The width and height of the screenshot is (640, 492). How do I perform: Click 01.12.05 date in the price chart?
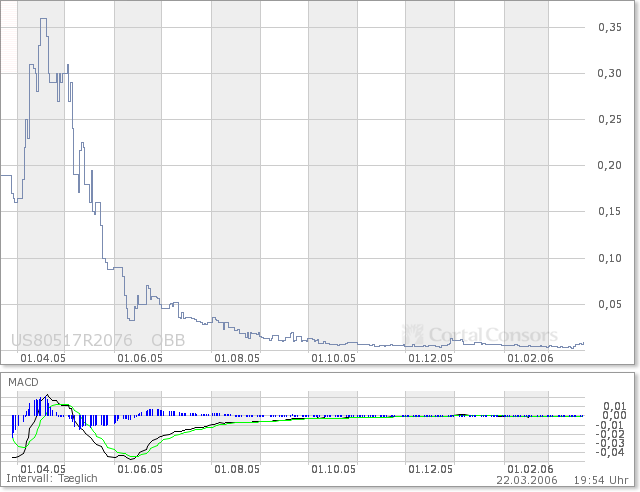click(432, 355)
